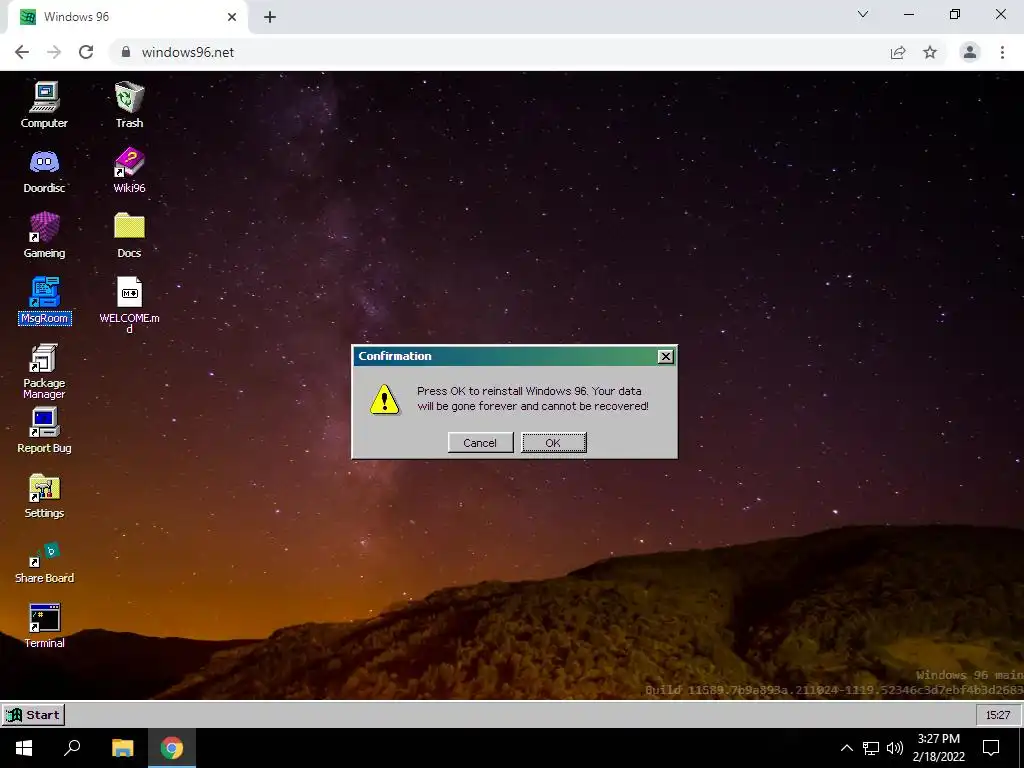The width and height of the screenshot is (1024, 768).
Task: Click the Windows taskbar search icon
Action: click(72, 748)
